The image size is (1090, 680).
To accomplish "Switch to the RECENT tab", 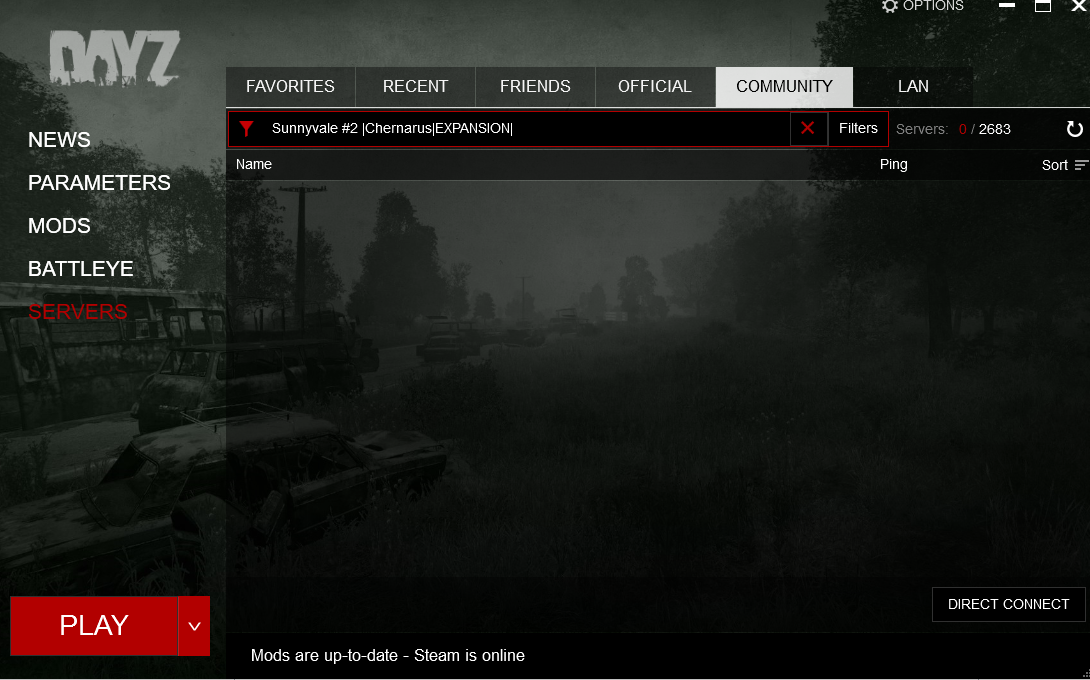I will click(x=416, y=86).
